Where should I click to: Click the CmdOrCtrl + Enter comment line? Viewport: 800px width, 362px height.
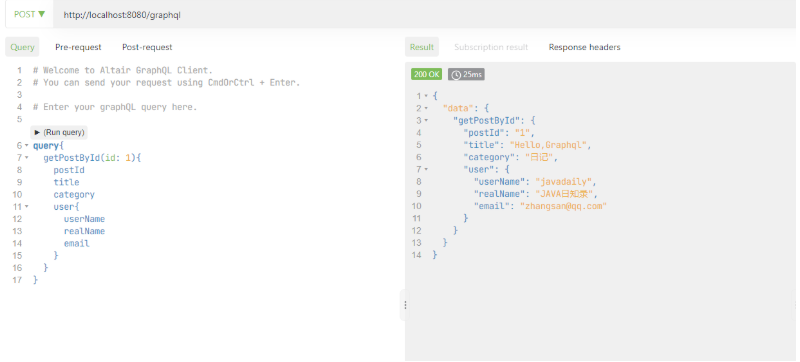click(166, 83)
